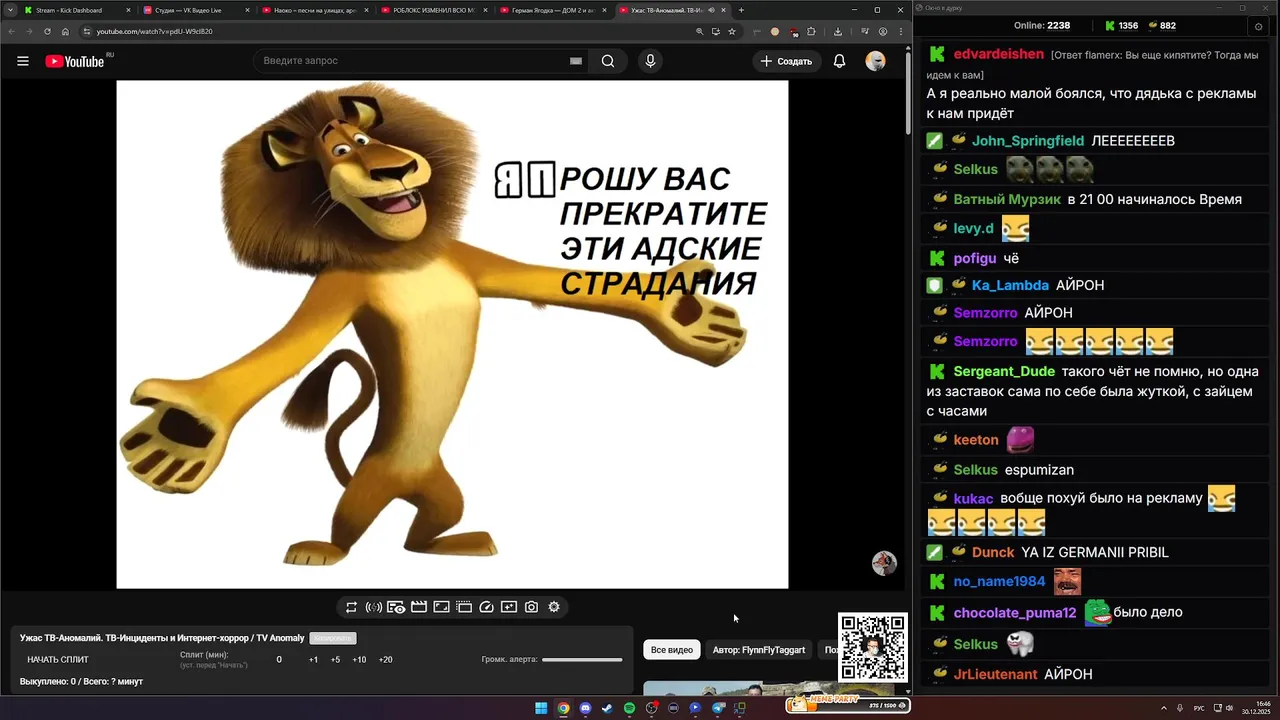Image resolution: width=1280 pixels, height=720 pixels.
Task: Toggle the eye-card icon under video
Action: click(x=396, y=607)
